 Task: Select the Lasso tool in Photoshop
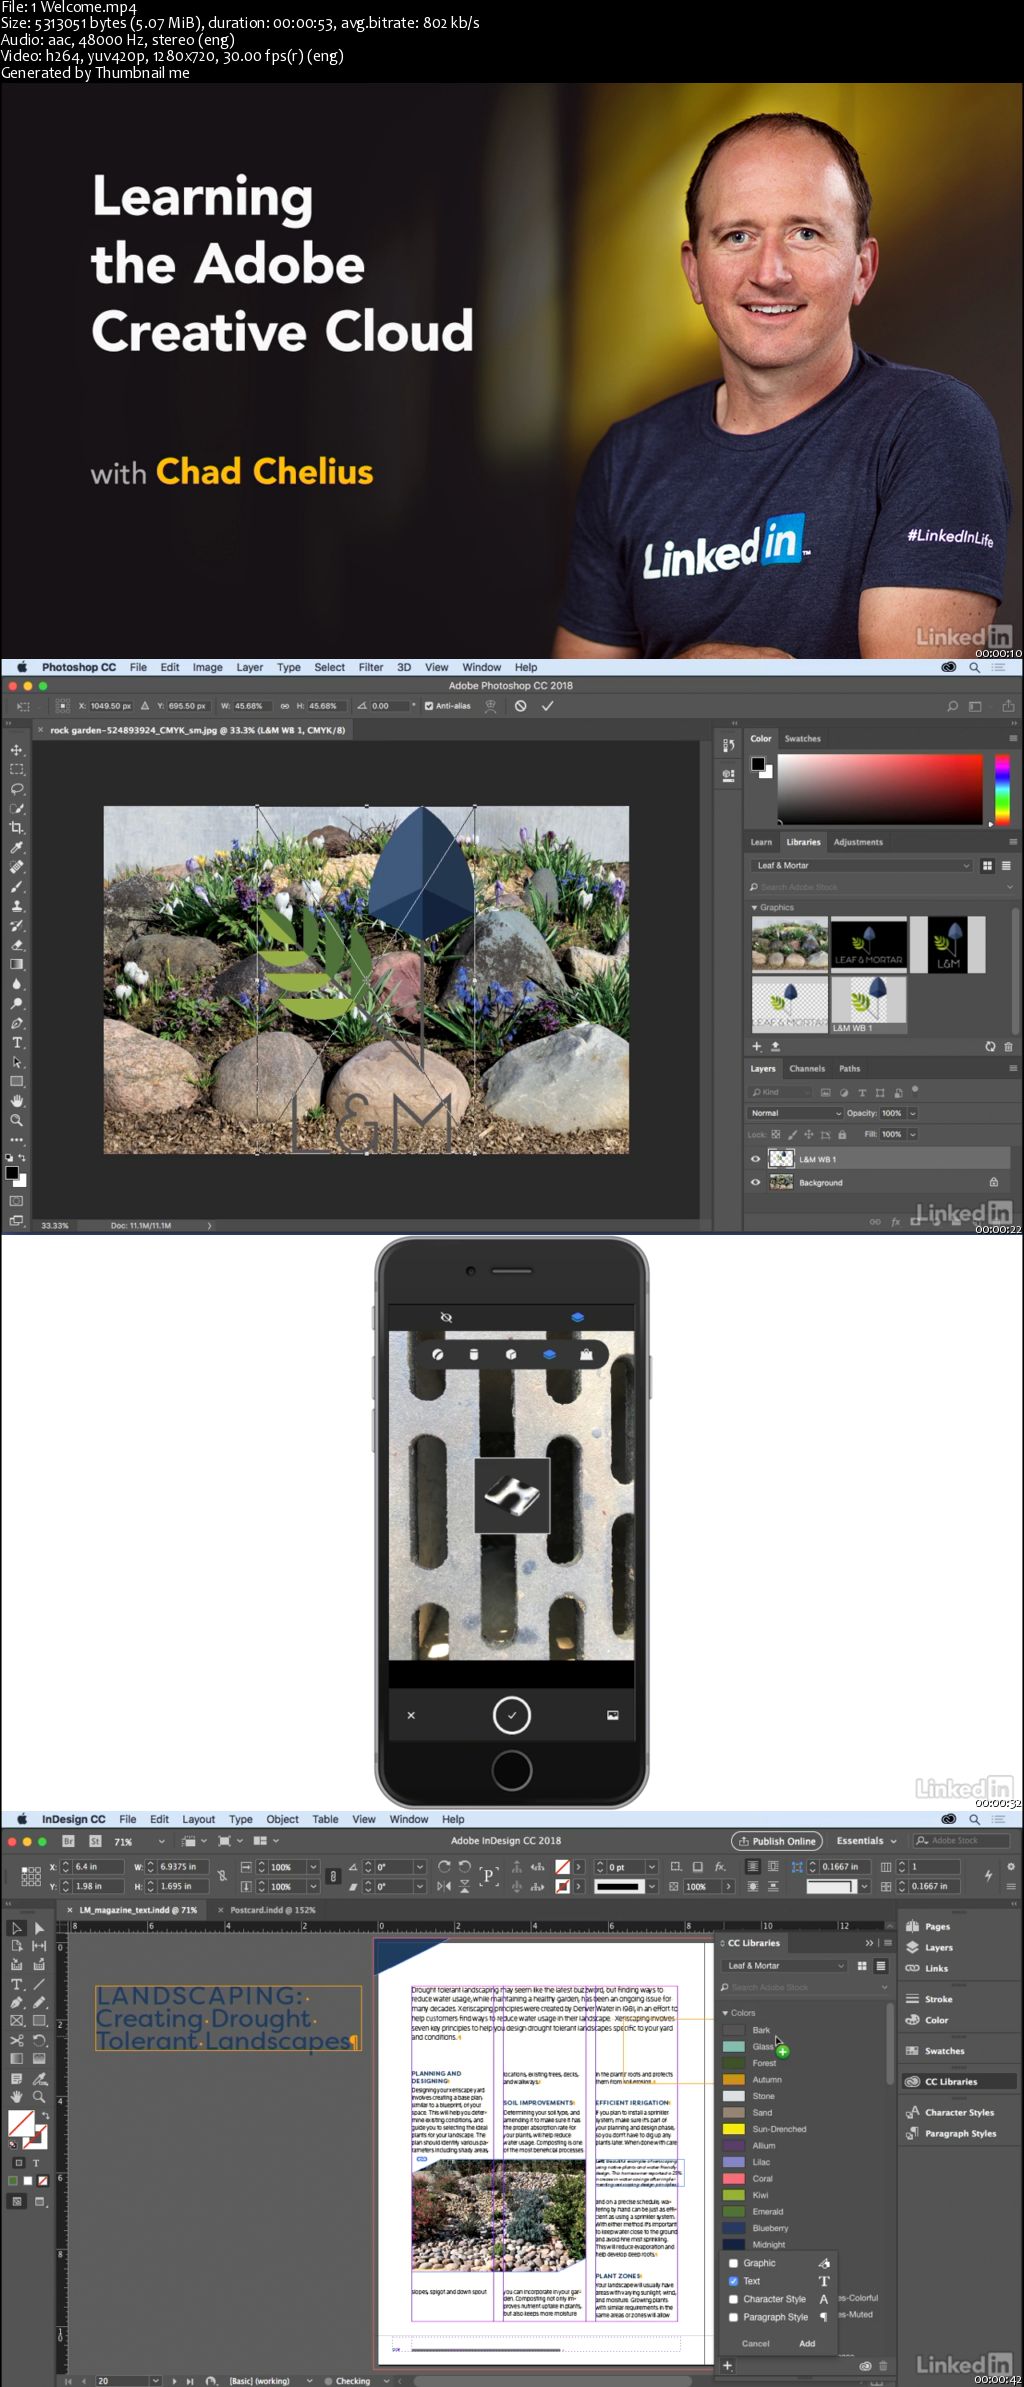pyautogui.click(x=16, y=789)
